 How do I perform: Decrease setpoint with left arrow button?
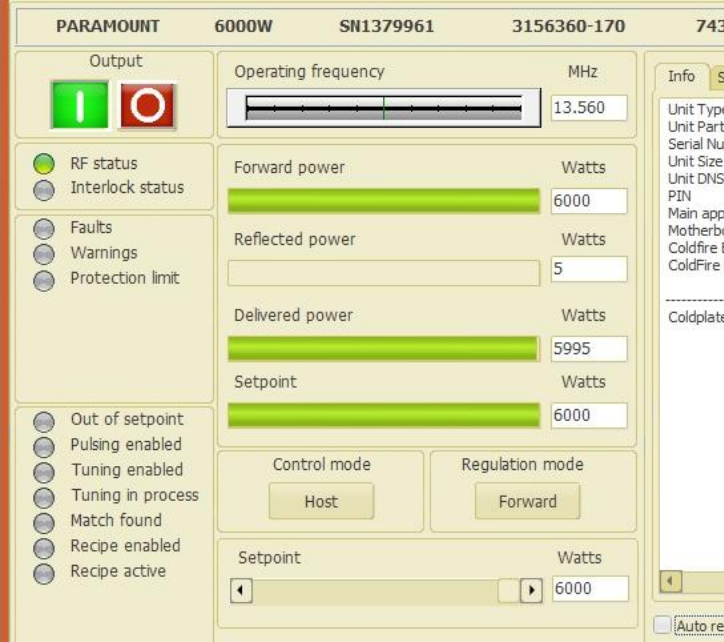pyautogui.click(x=241, y=590)
